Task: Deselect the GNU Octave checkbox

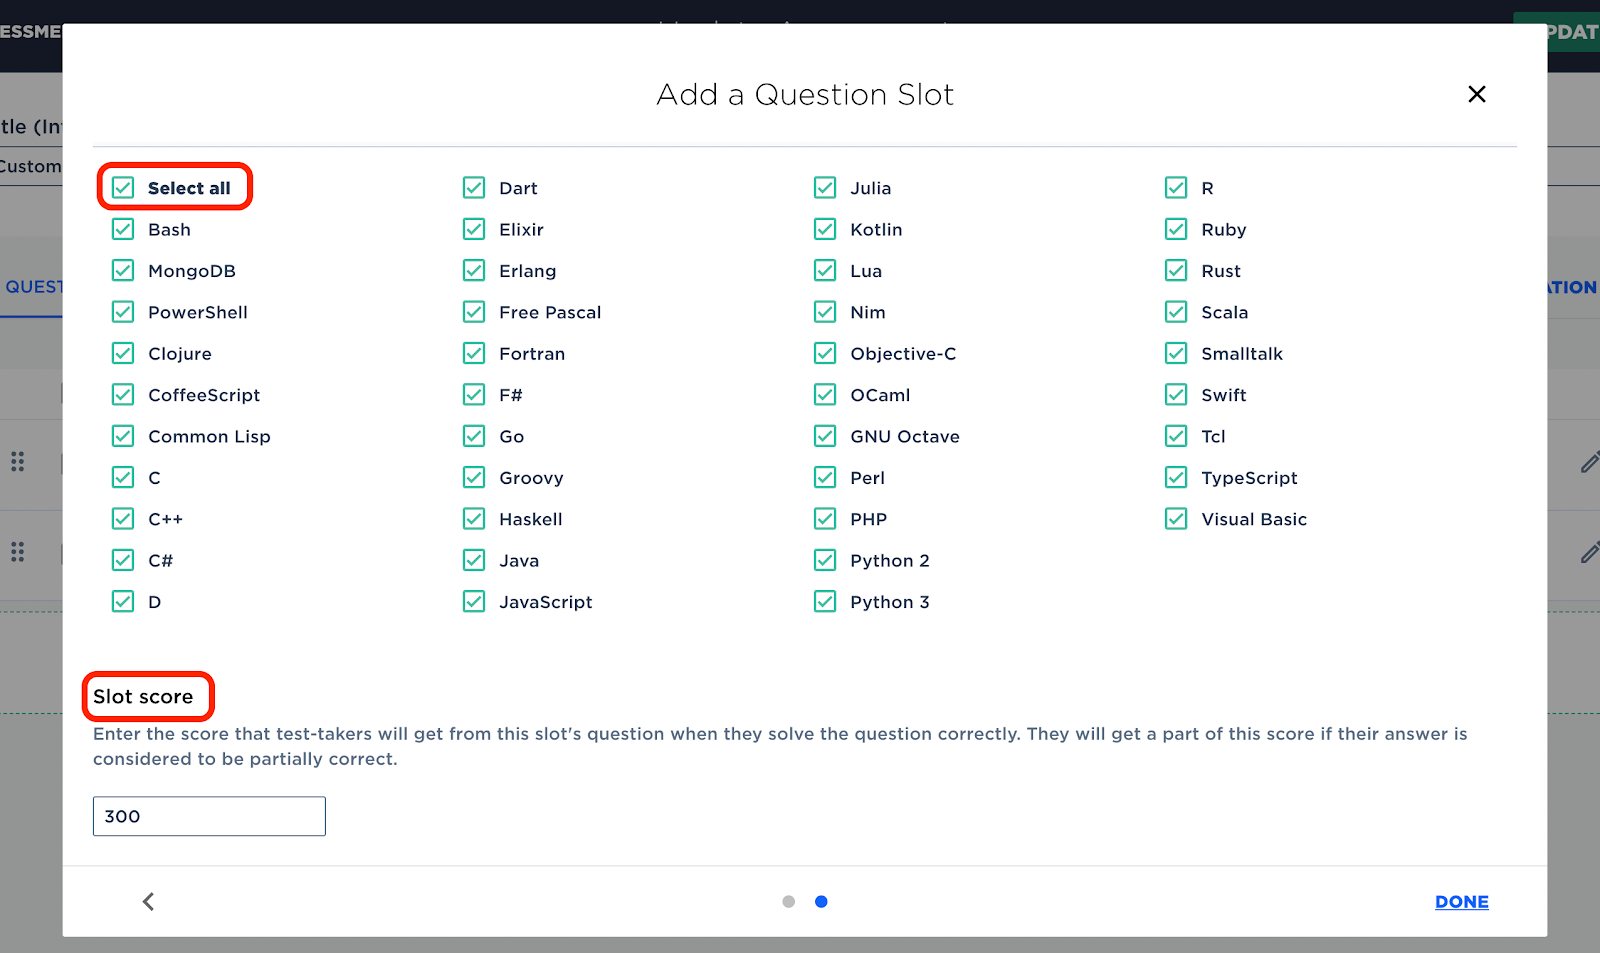Action: pyautogui.click(x=825, y=437)
